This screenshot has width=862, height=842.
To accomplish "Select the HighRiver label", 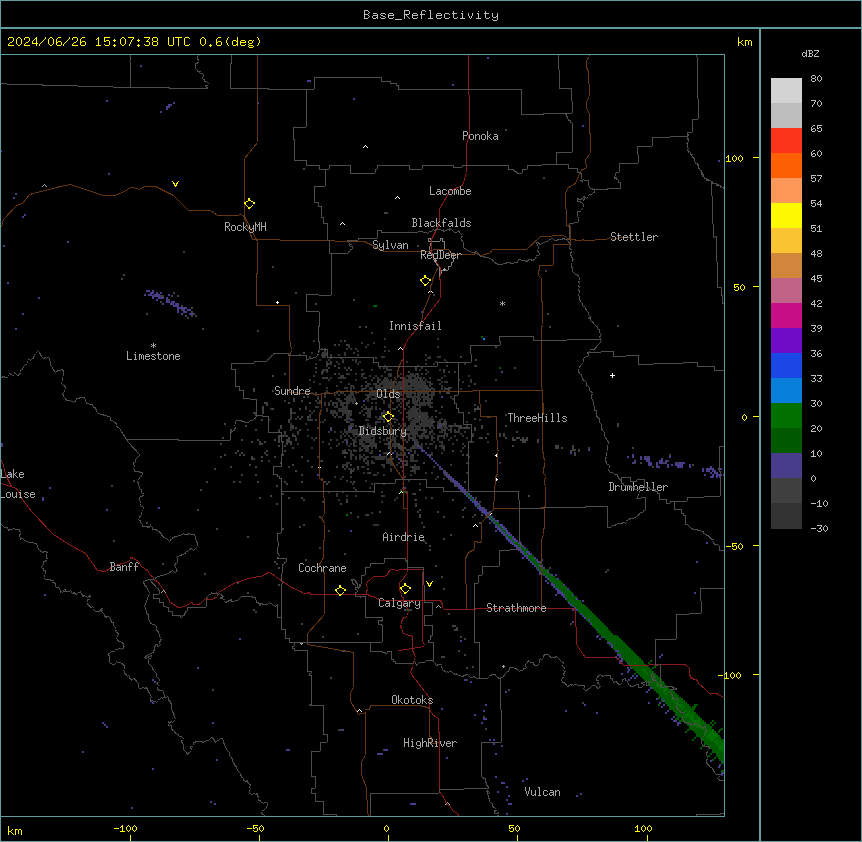I will (430, 743).
